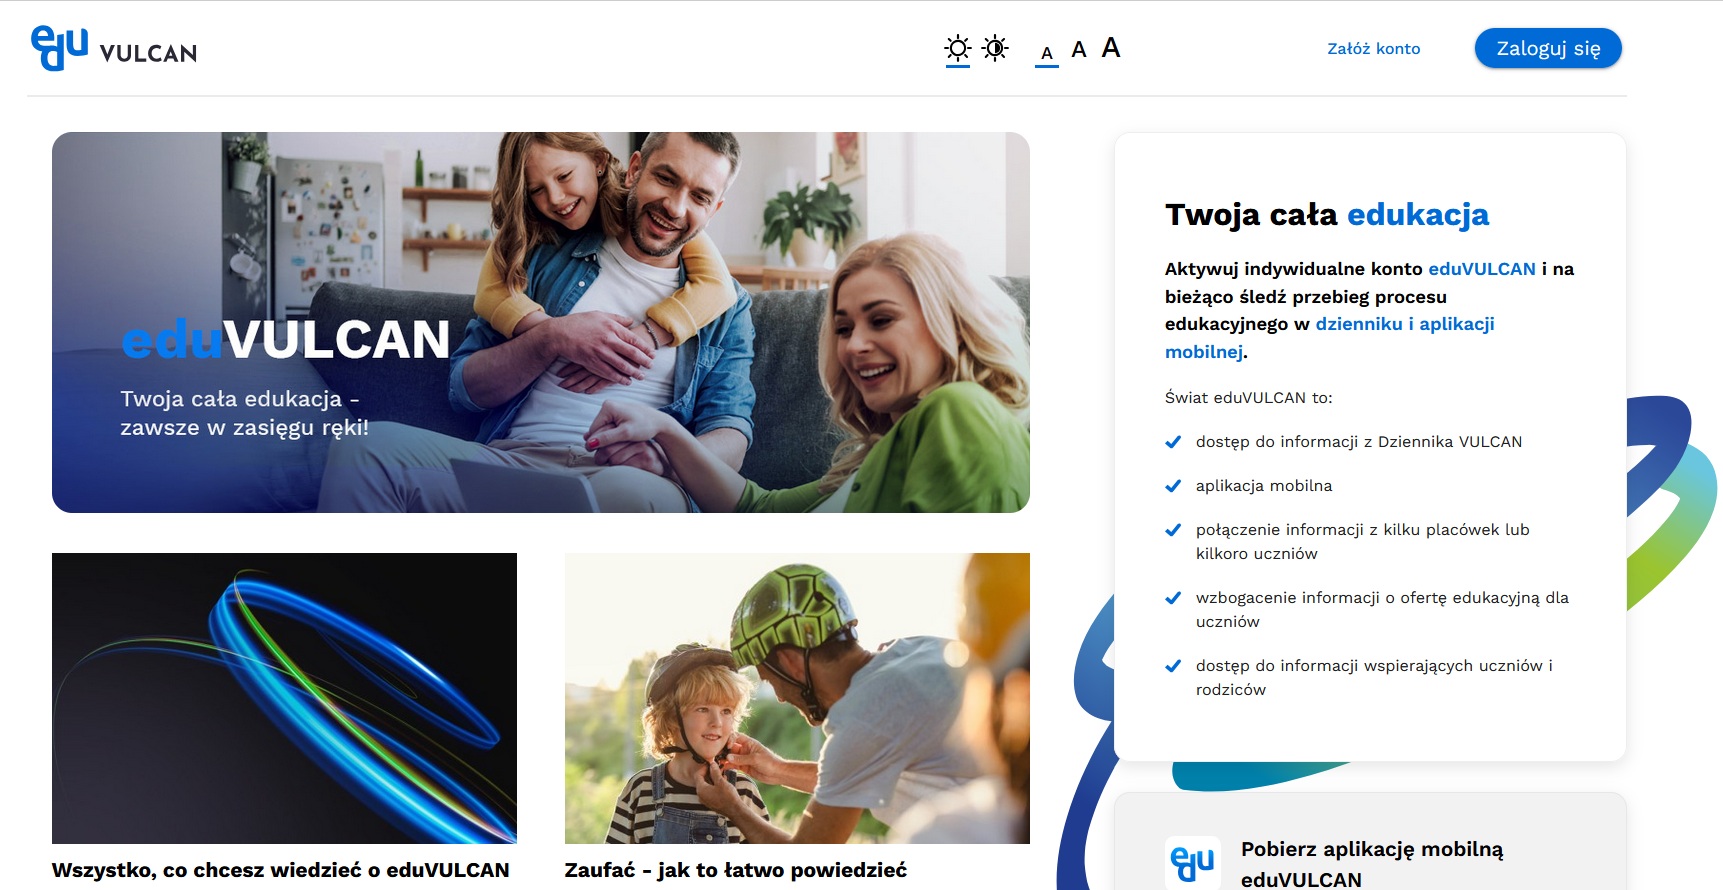Open article Wszystko, co chcesz wiedzieć o eduVULCAN

tap(281, 870)
